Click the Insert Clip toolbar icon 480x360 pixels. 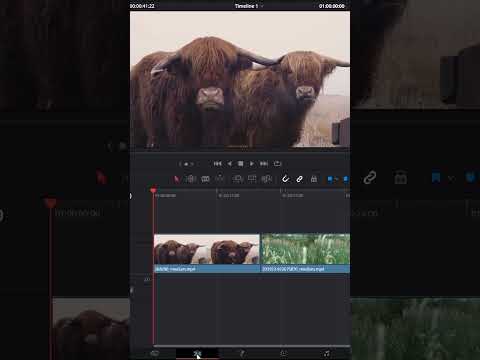[237, 179]
